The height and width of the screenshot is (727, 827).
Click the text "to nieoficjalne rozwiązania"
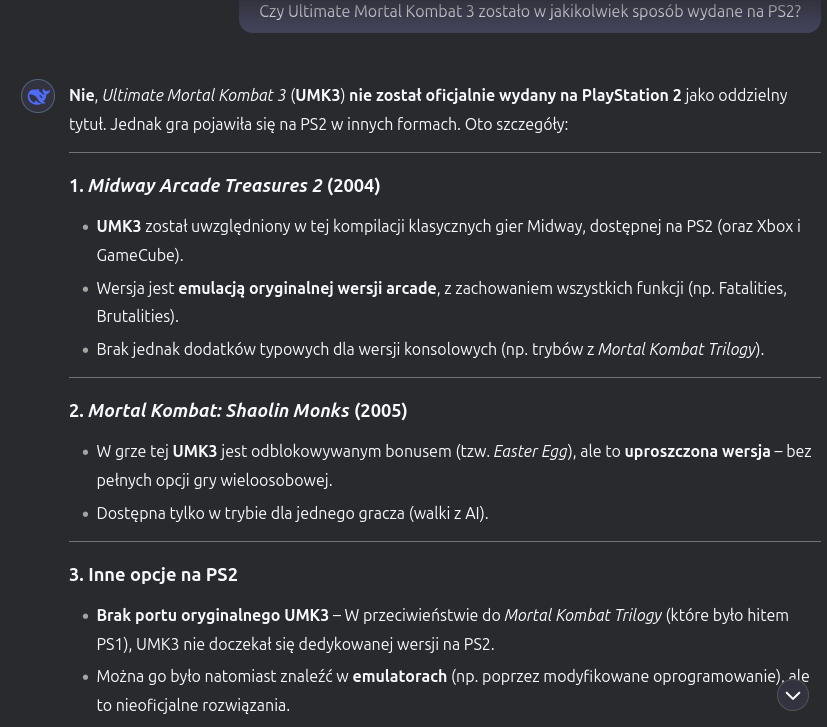coord(193,706)
